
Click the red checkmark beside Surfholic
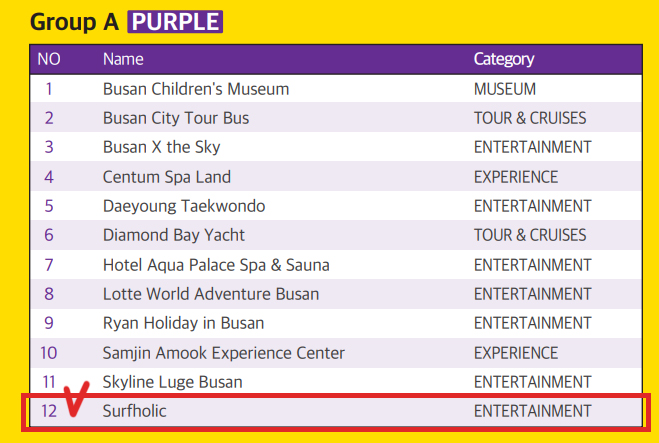point(76,398)
